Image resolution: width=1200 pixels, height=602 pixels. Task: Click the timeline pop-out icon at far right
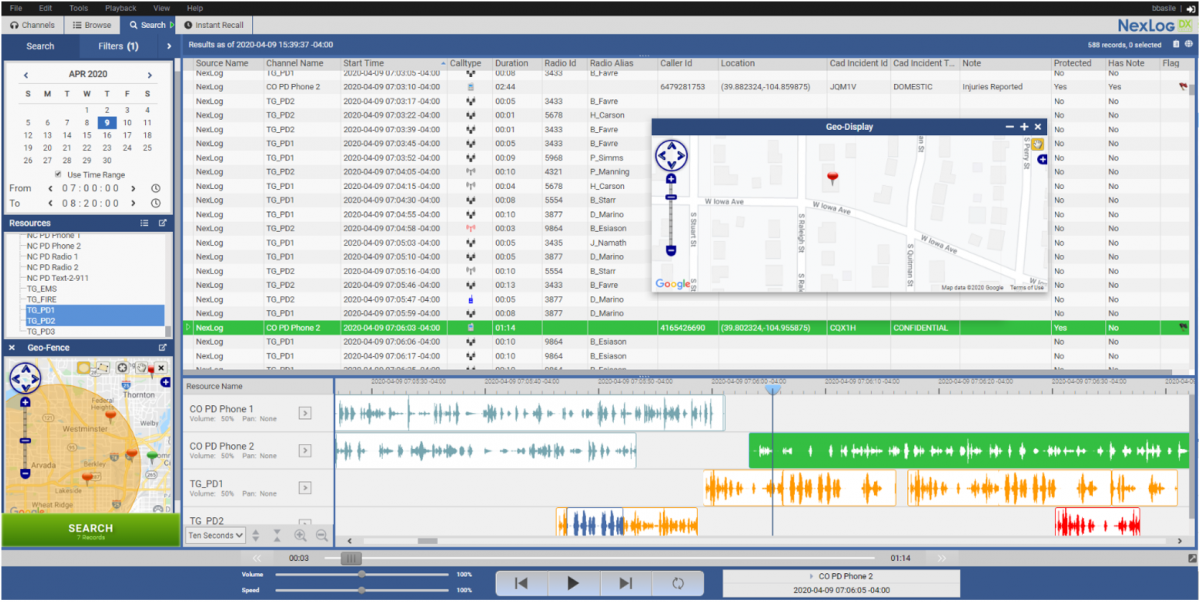pyautogui.click(x=1191, y=558)
